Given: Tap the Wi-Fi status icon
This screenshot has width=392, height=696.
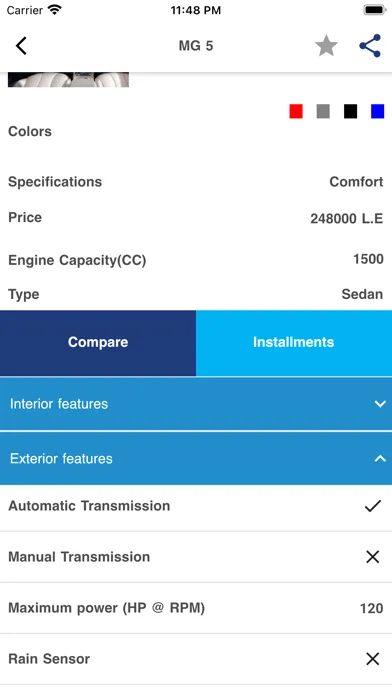Looking at the screenshot, I should pyautogui.click(x=55, y=10).
